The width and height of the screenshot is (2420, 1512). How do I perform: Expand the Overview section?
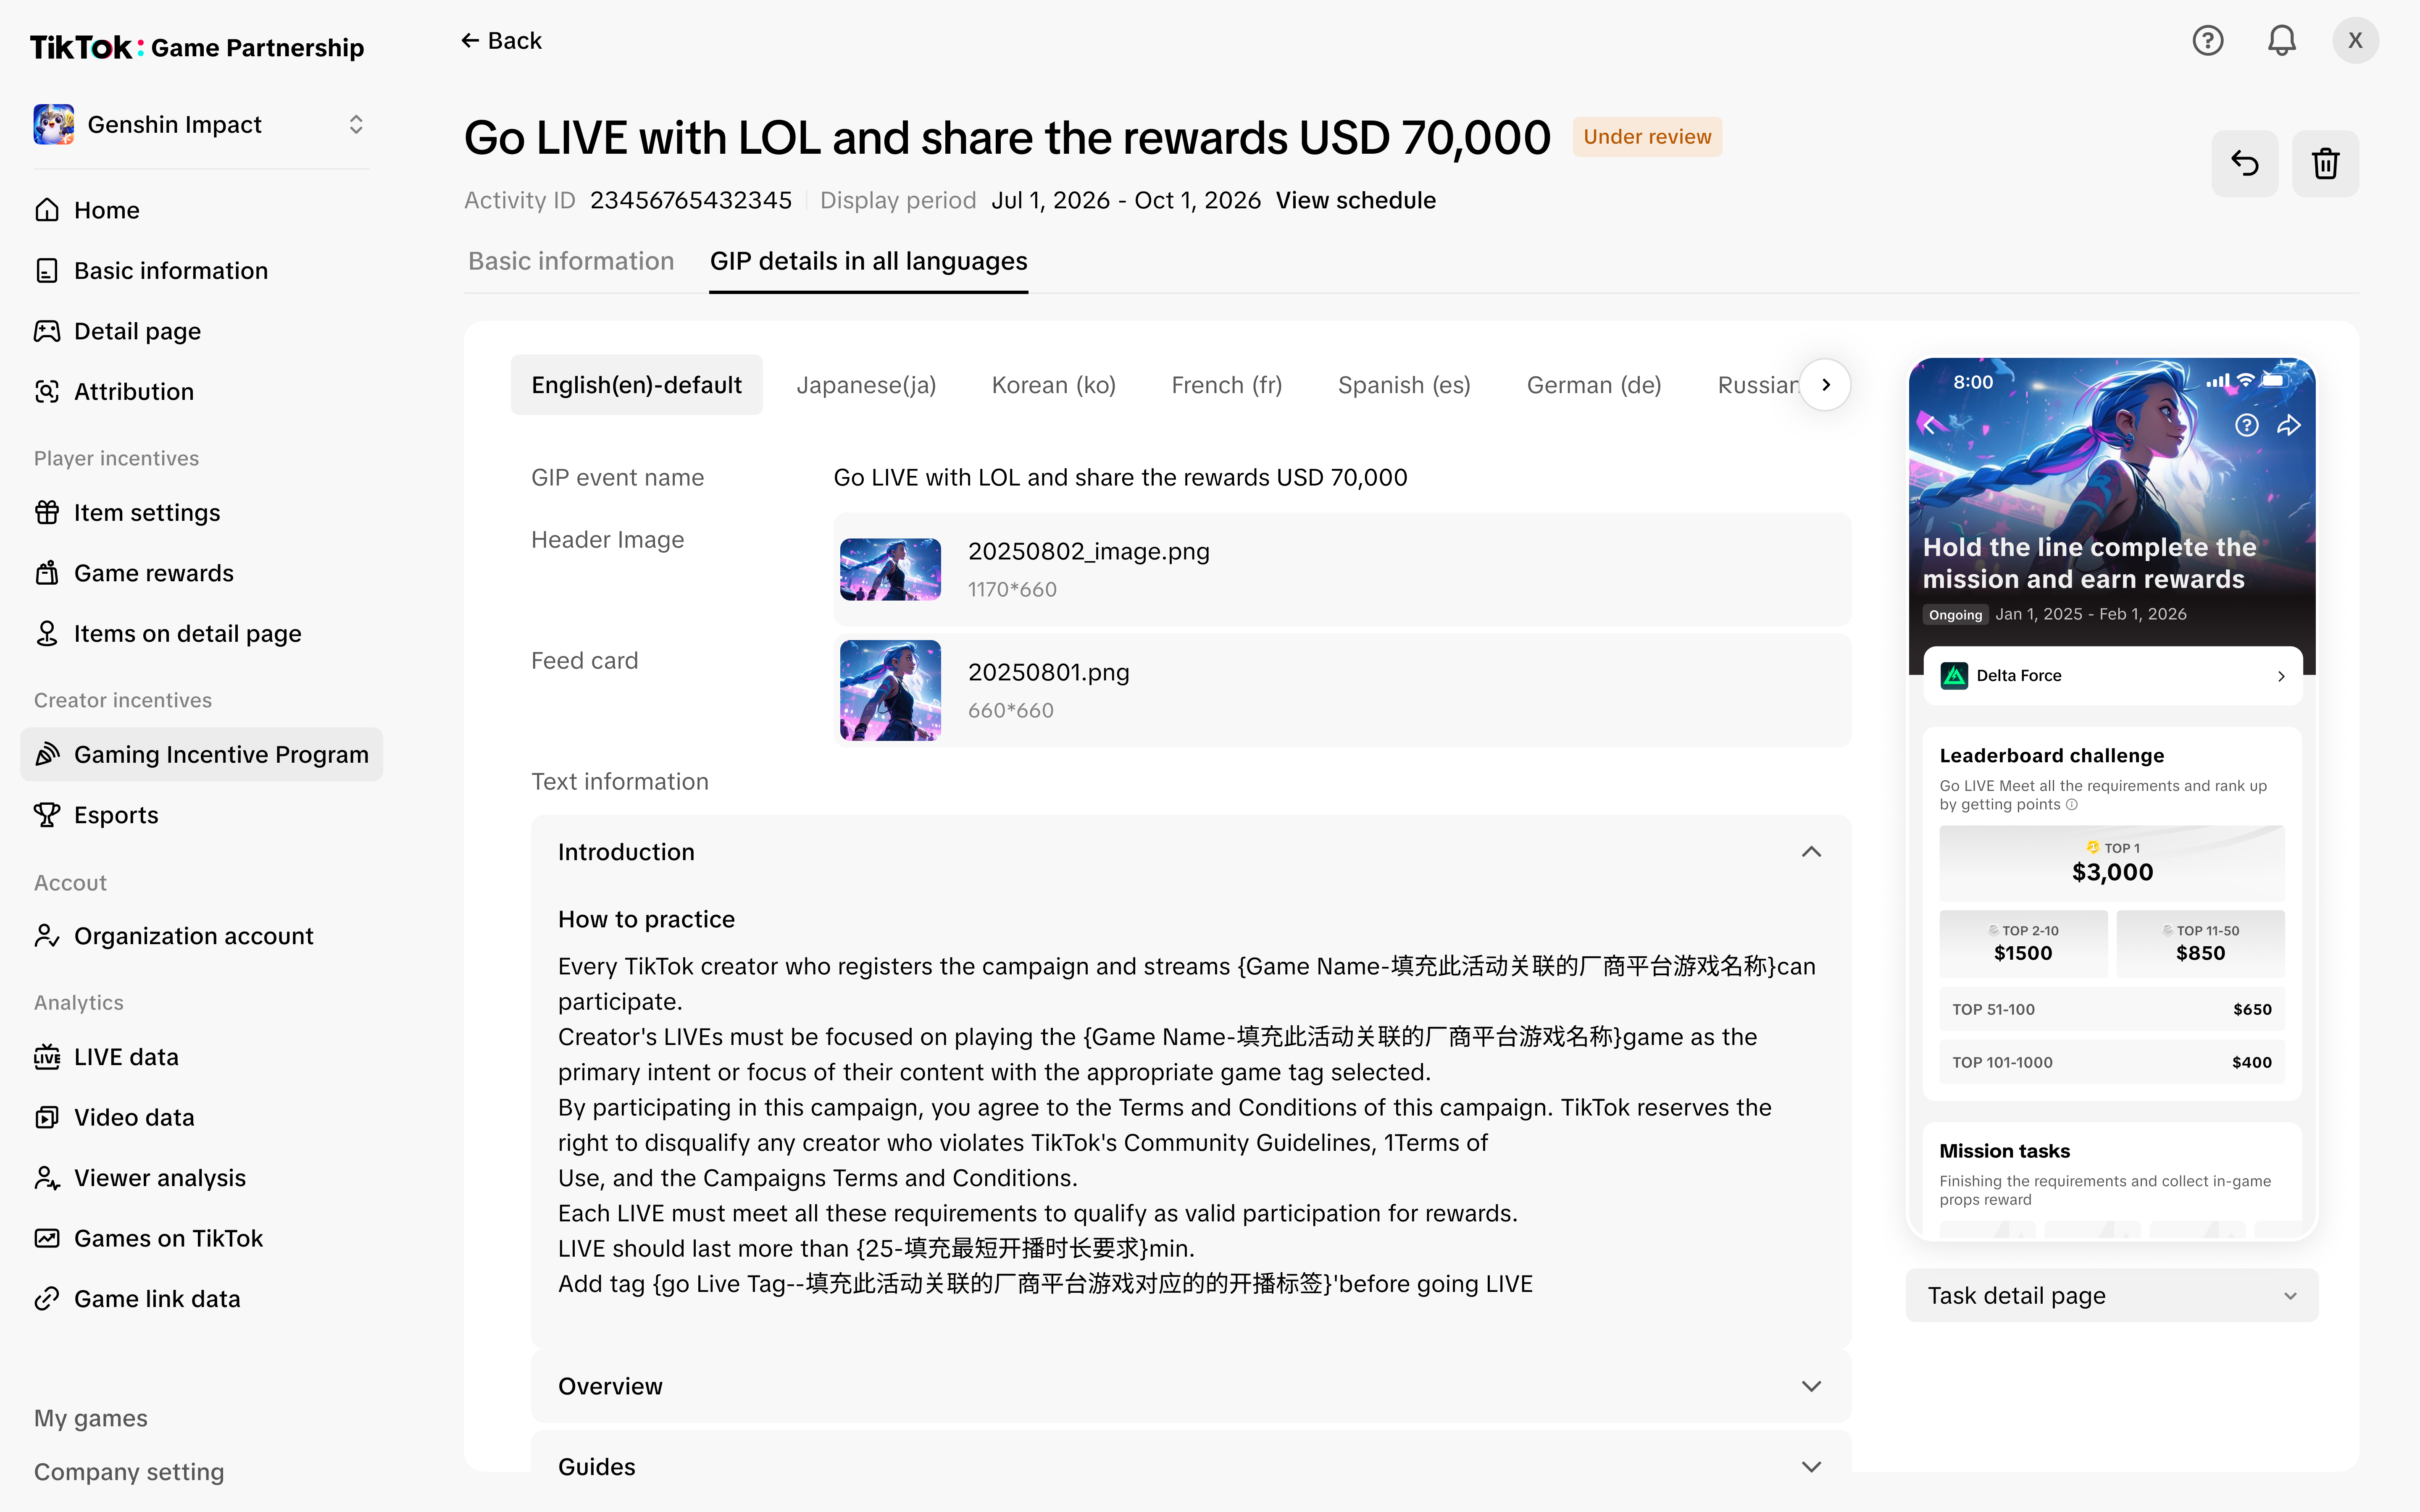[x=1811, y=1386]
